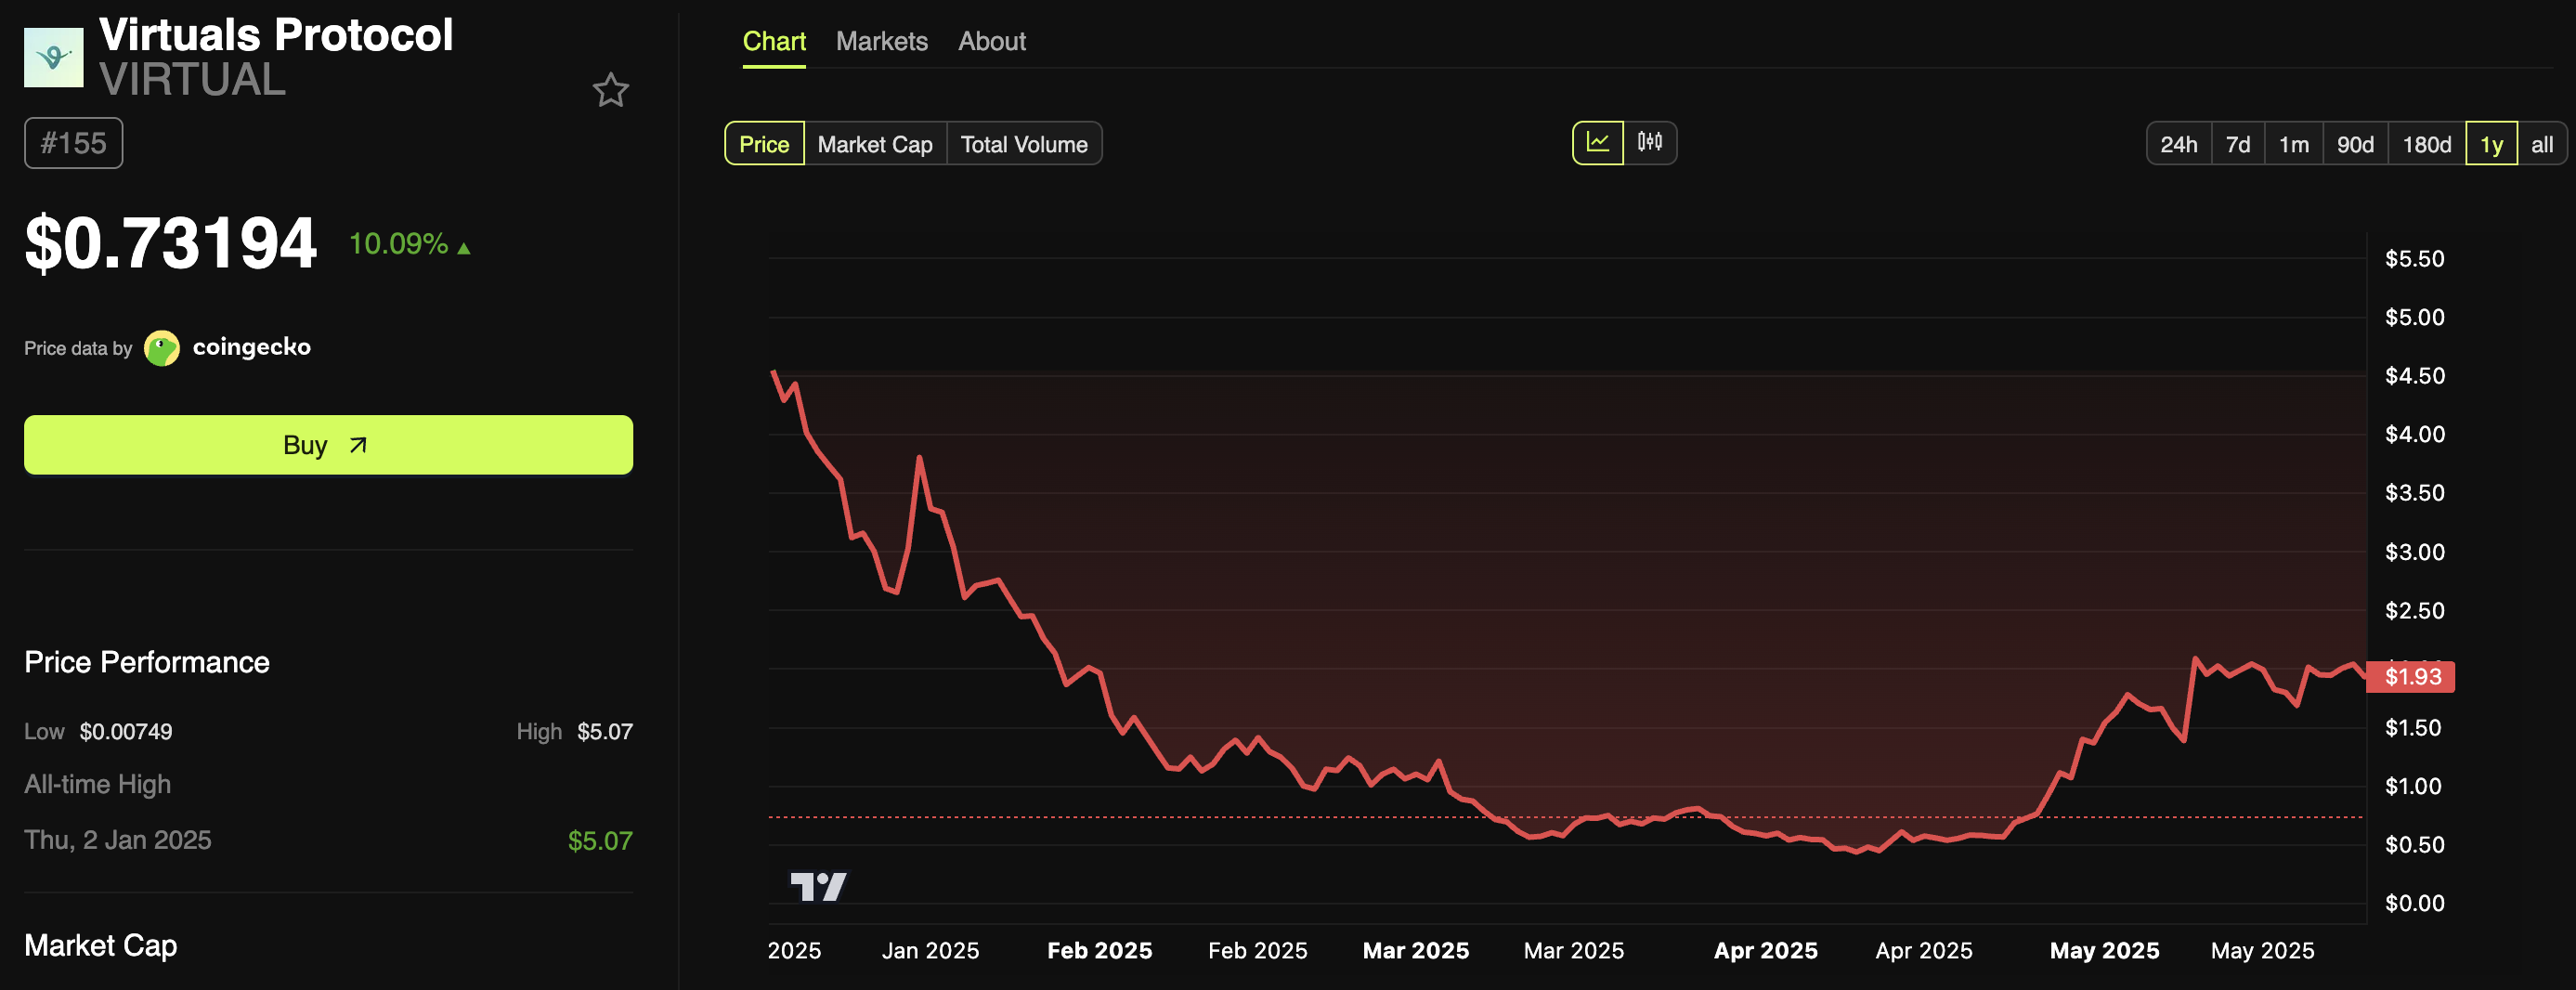Click the Virtuals Protocol title

click(276, 35)
